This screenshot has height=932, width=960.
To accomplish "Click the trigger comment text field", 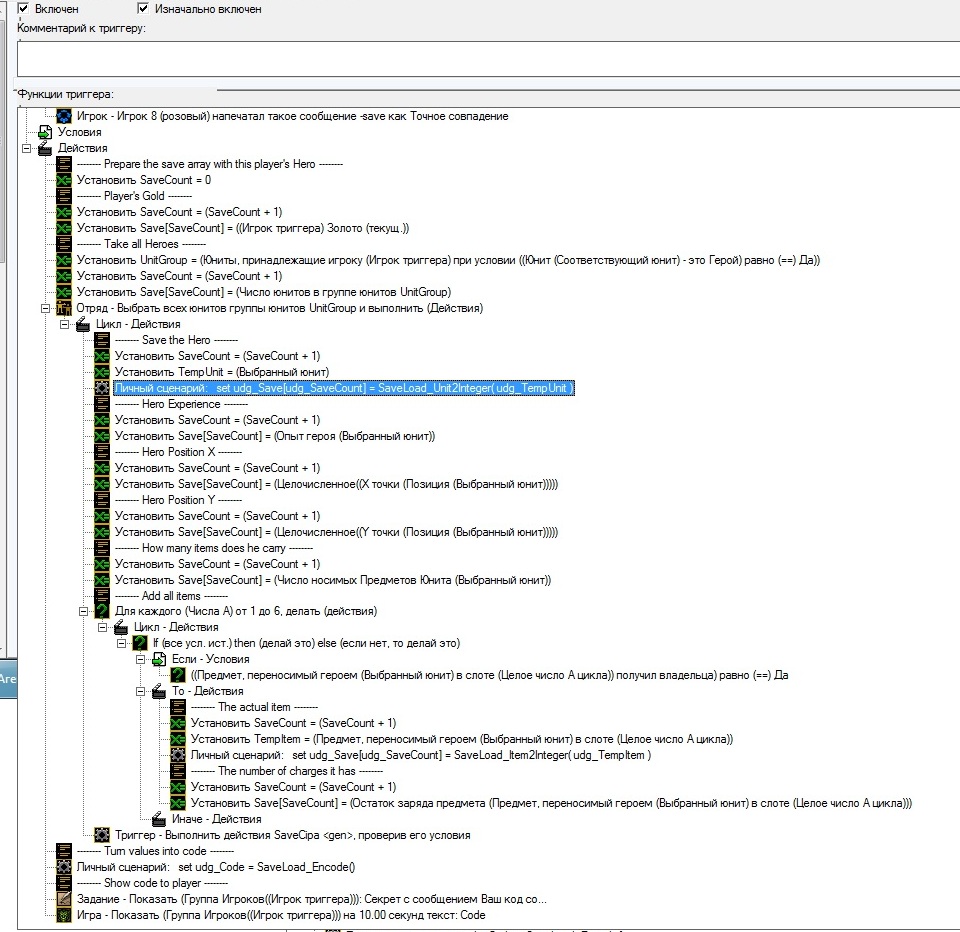I will coord(489,59).
